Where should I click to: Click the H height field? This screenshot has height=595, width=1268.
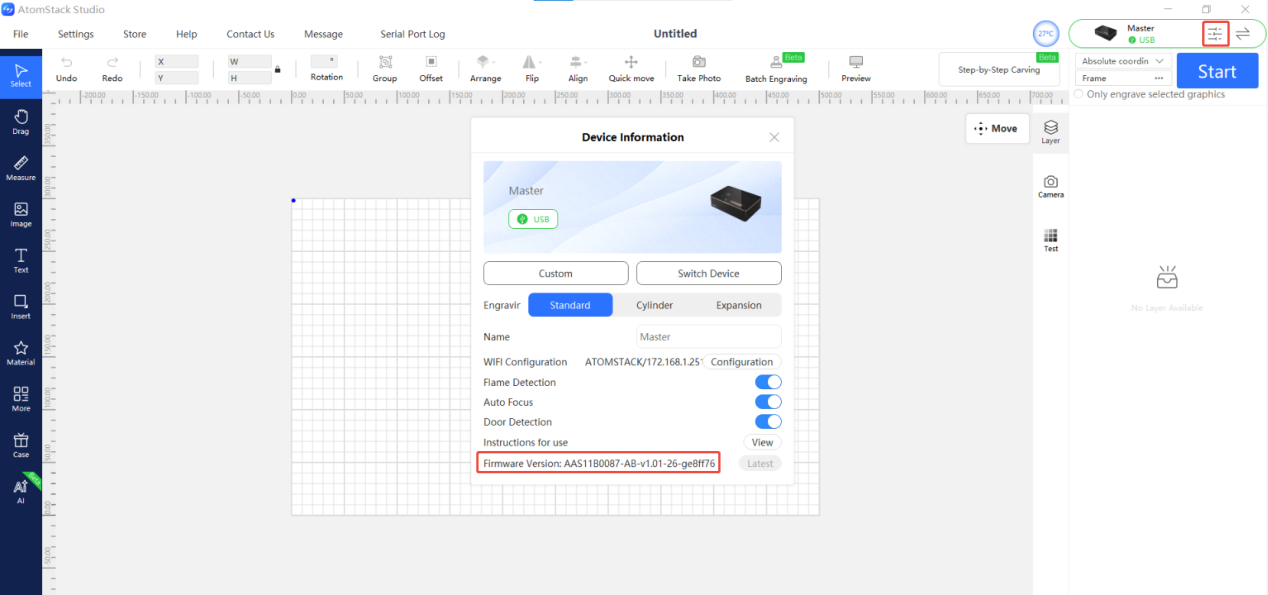(x=249, y=78)
